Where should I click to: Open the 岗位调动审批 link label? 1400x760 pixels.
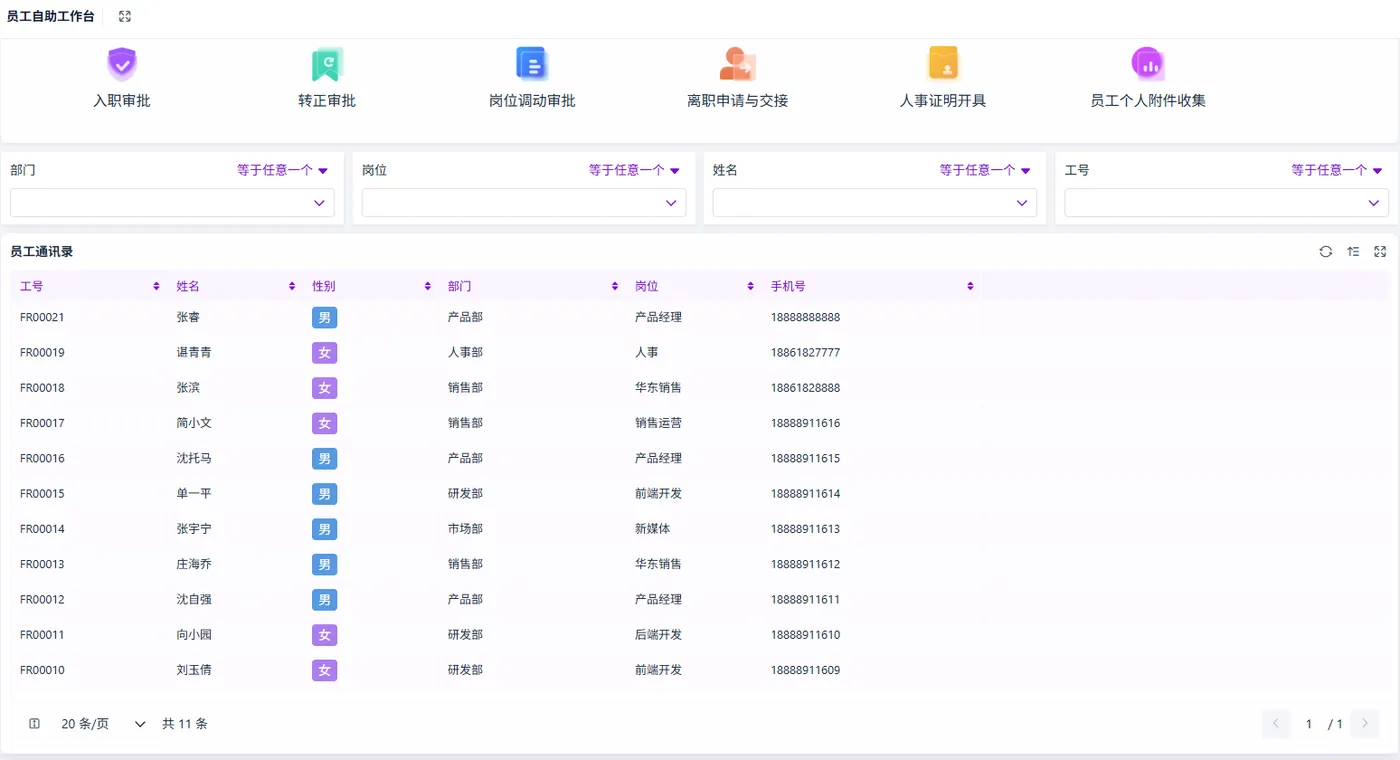coord(532,101)
